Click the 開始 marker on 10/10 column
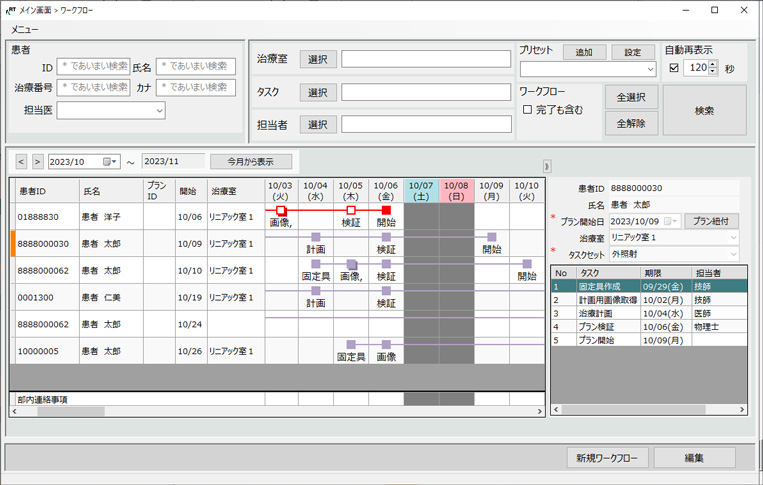This screenshot has height=485, width=763. (x=527, y=264)
